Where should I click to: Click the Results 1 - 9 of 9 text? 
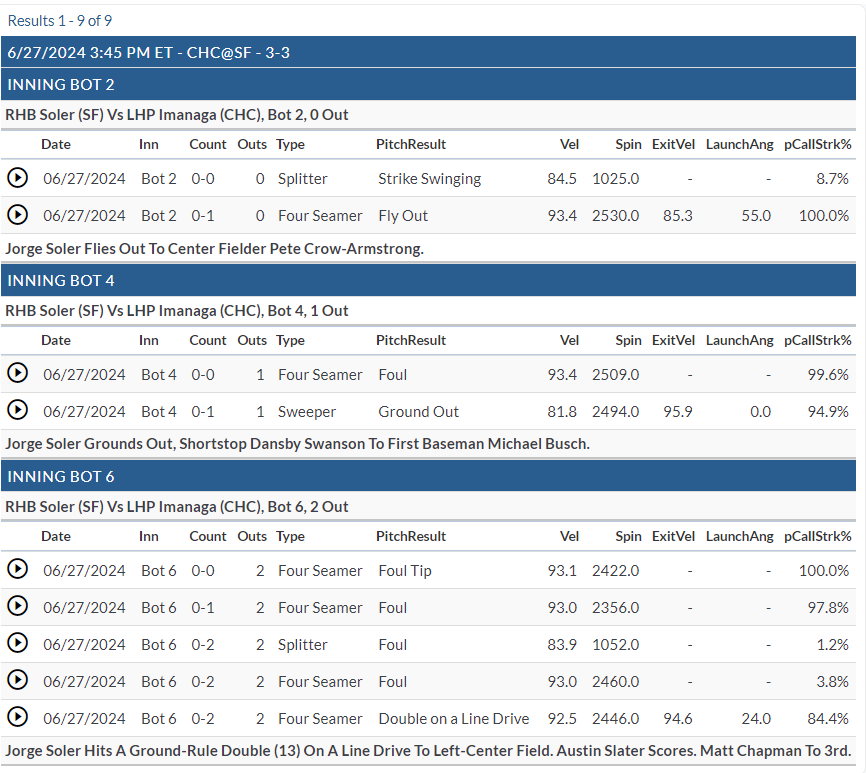[60, 19]
